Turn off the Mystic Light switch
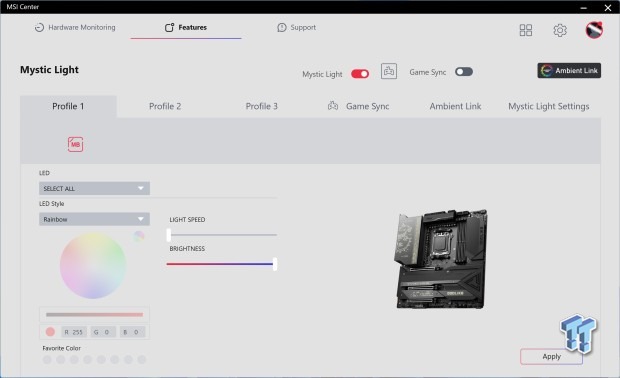Image resolution: width=620 pixels, height=378 pixels. [x=360, y=74]
